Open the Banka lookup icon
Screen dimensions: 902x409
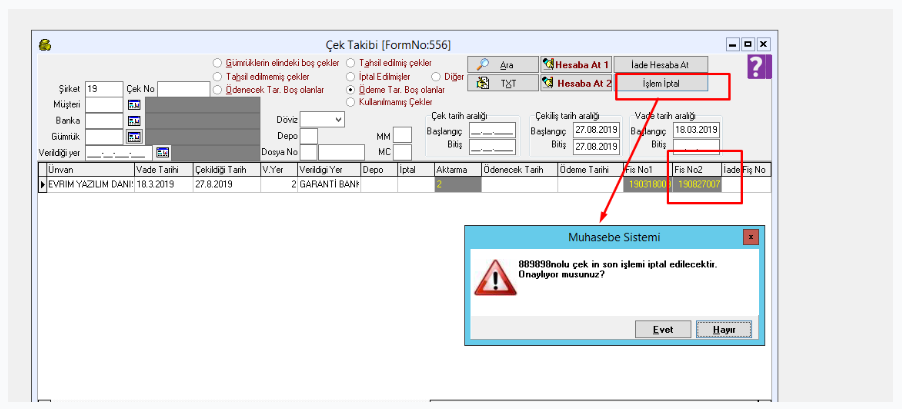click(134, 121)
